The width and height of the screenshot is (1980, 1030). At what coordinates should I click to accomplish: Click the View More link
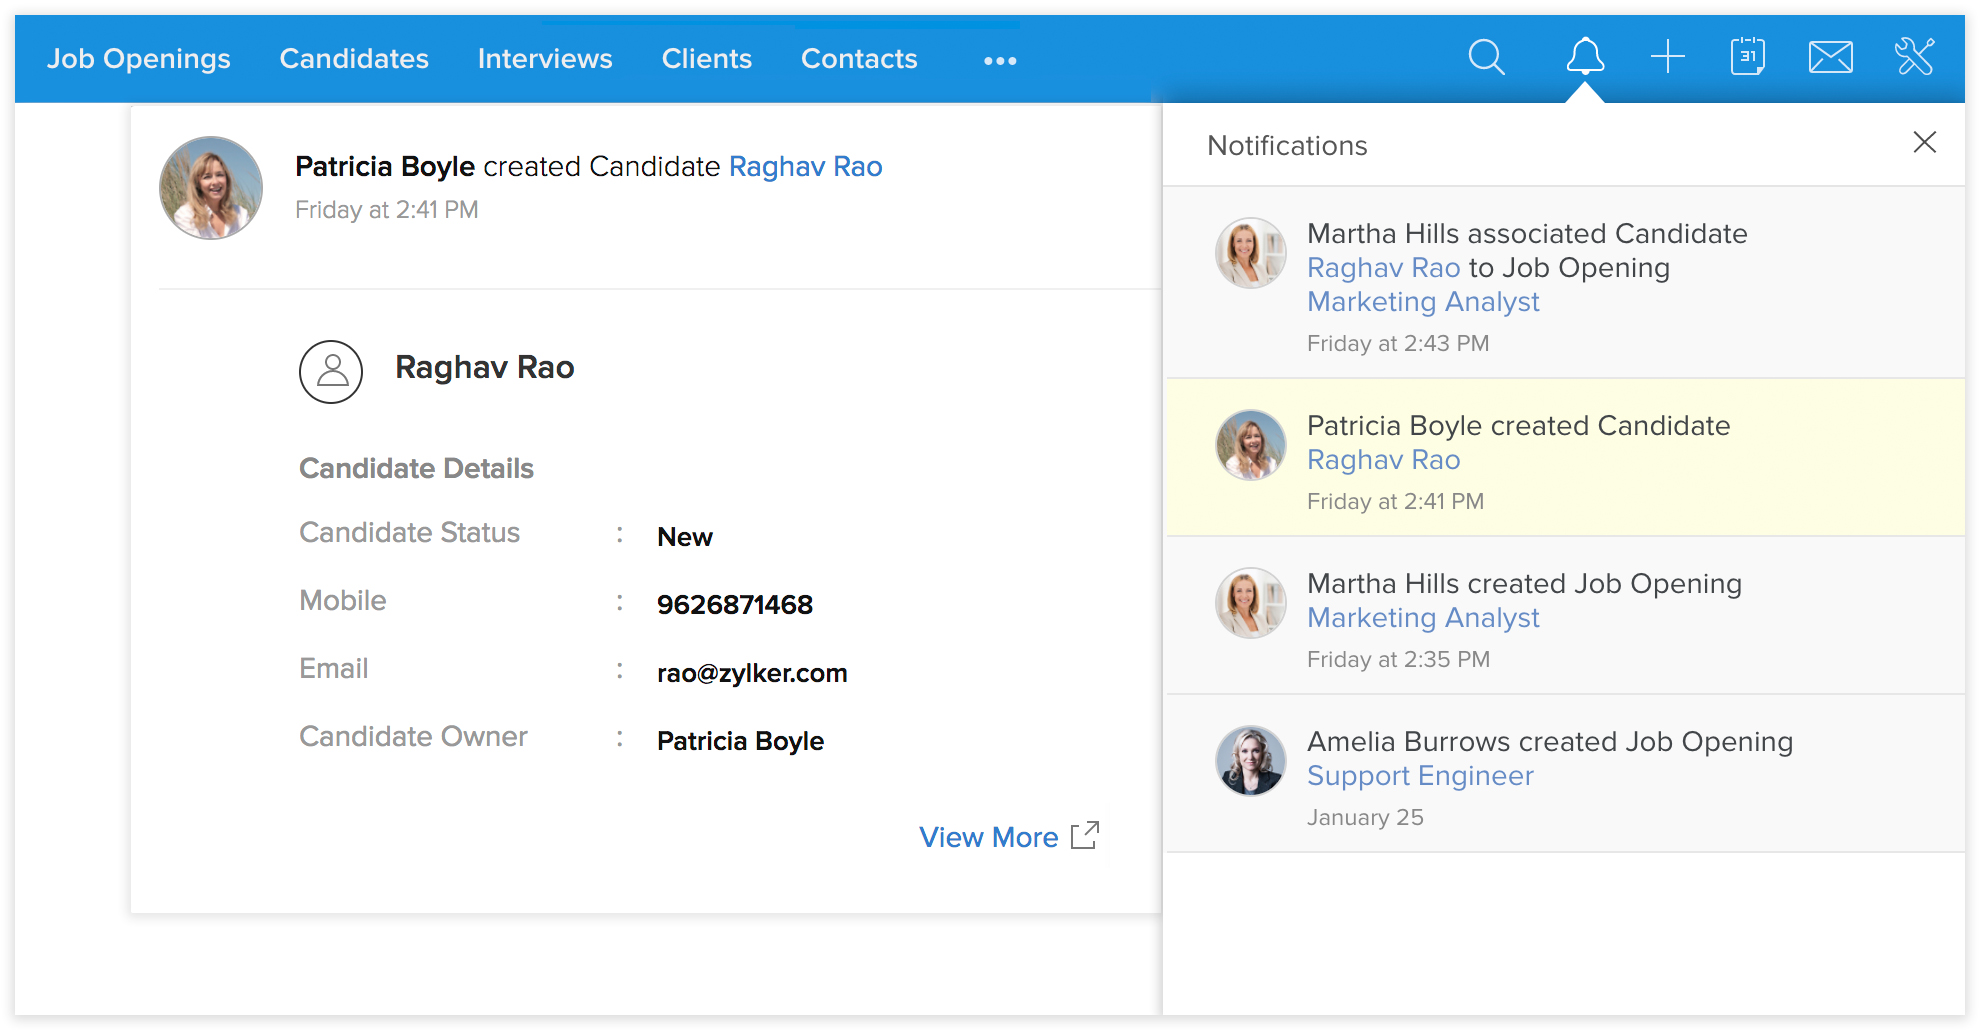(x=988, y=837)
